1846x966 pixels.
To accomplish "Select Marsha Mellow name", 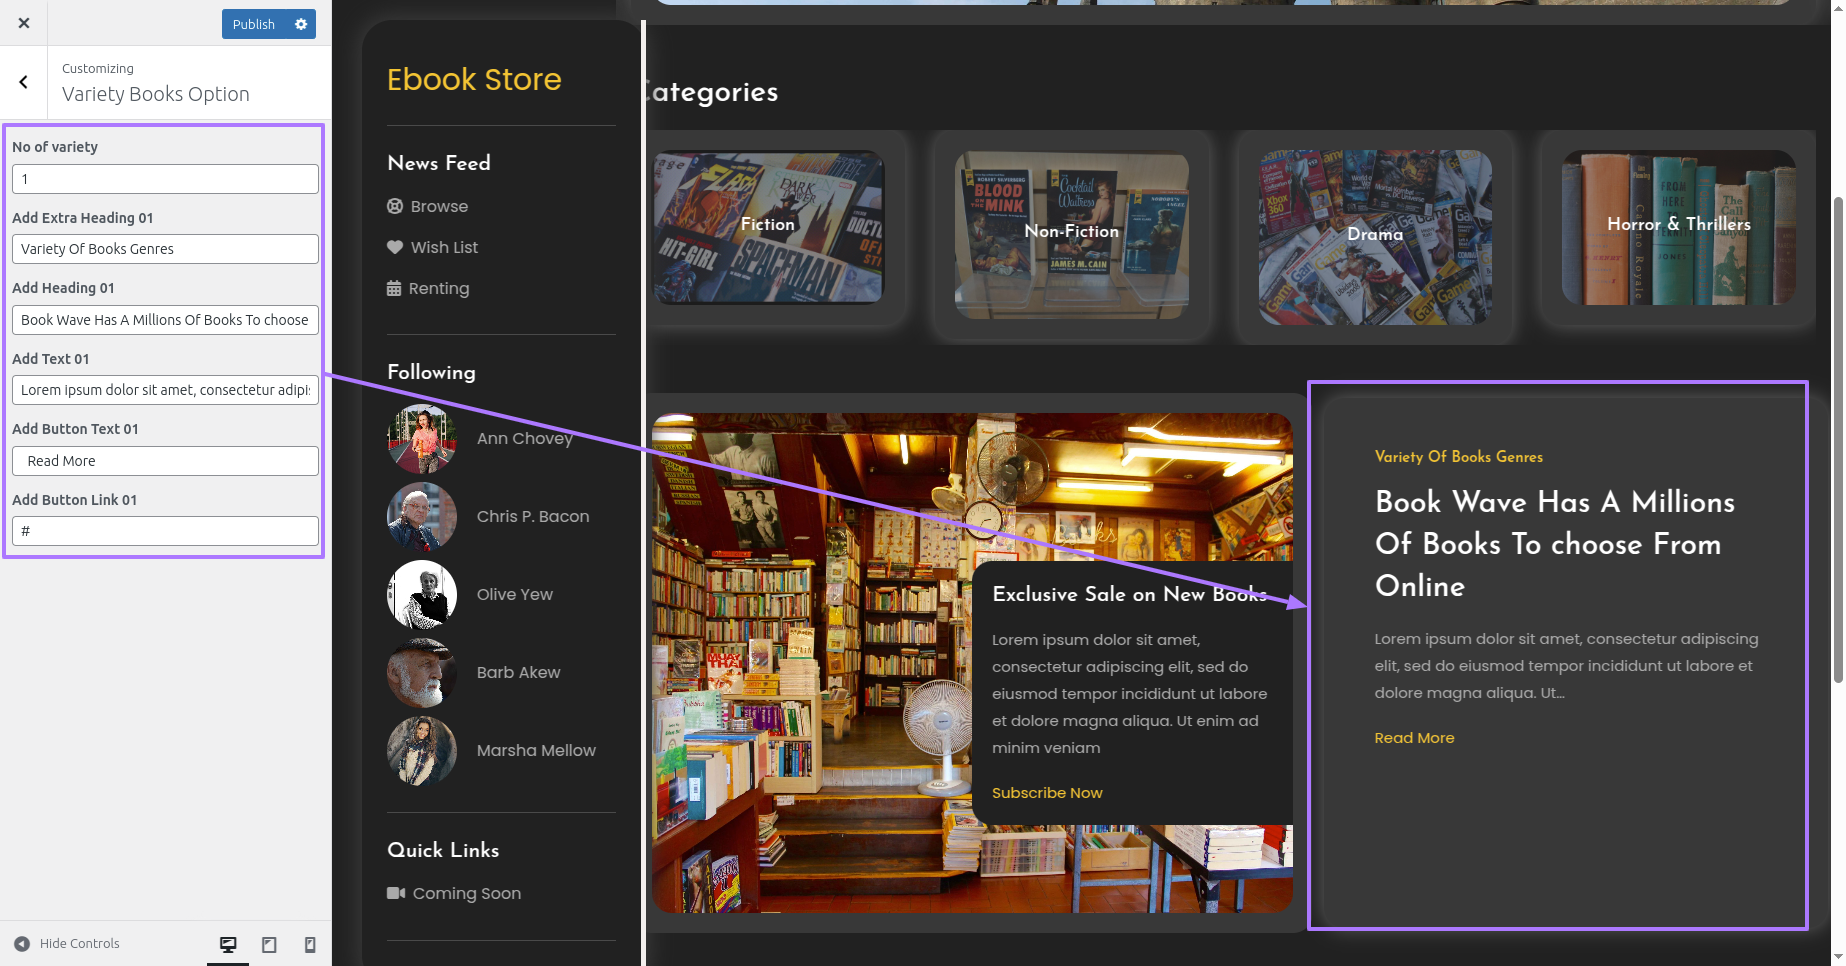I will pyautogui.click(x=536, y=750).
